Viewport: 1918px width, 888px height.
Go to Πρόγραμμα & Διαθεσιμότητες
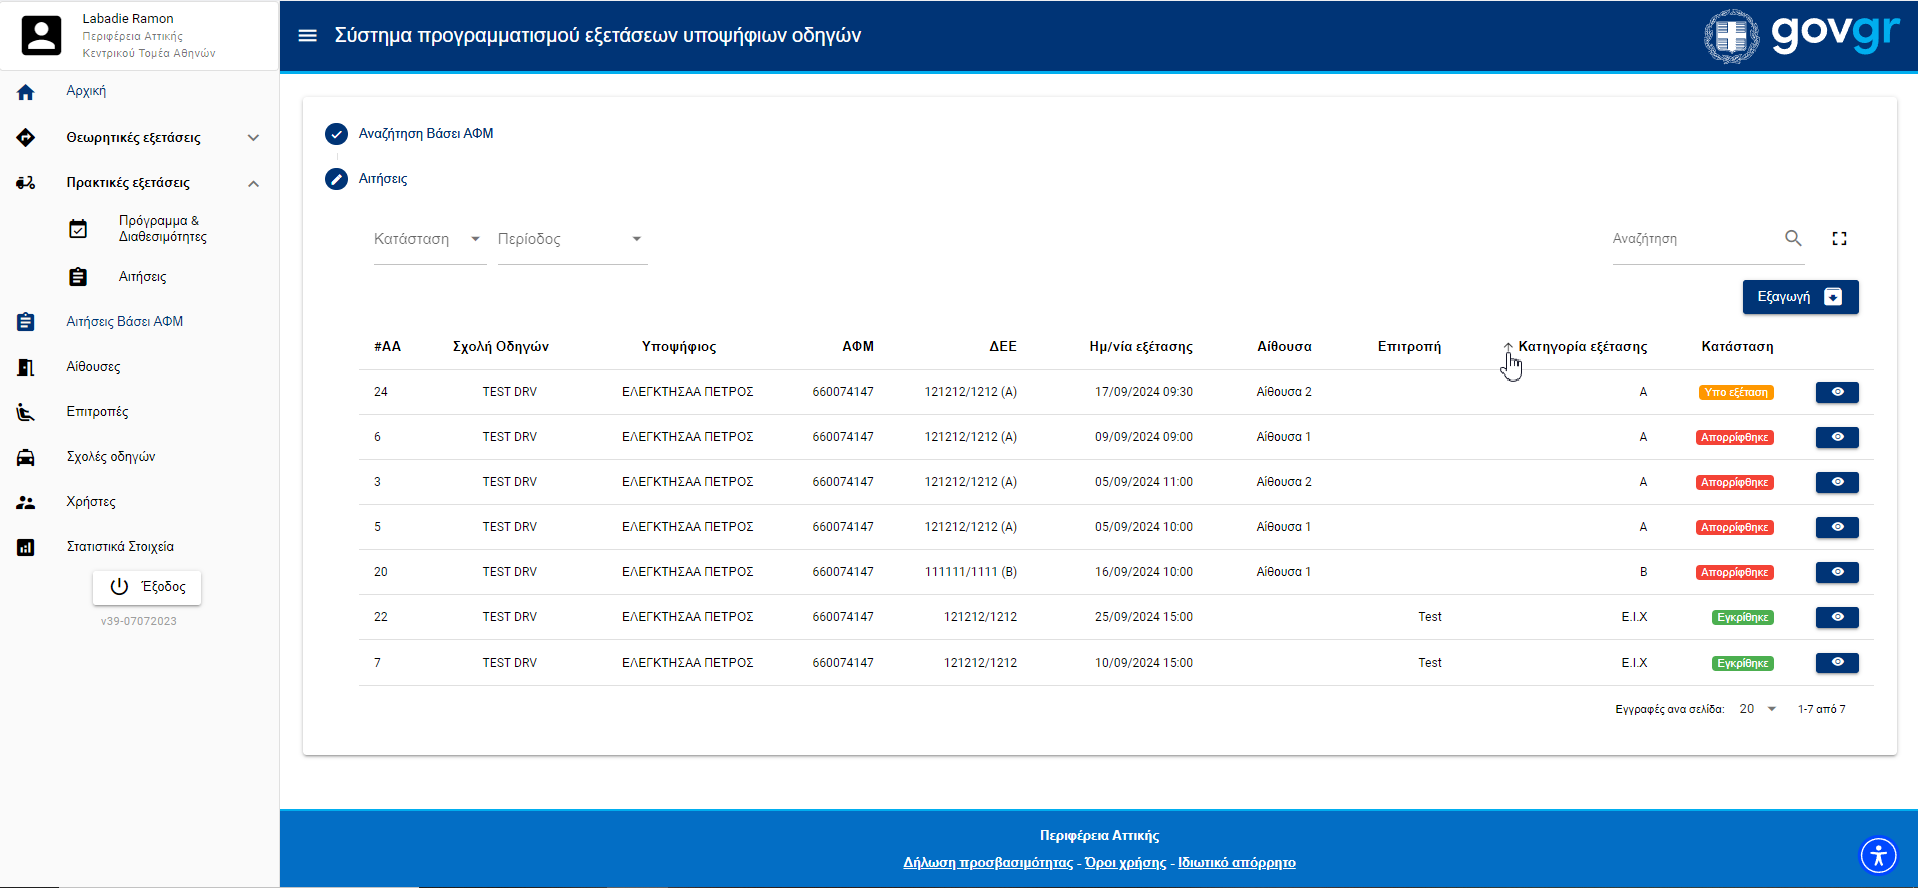tap(162, 229)
